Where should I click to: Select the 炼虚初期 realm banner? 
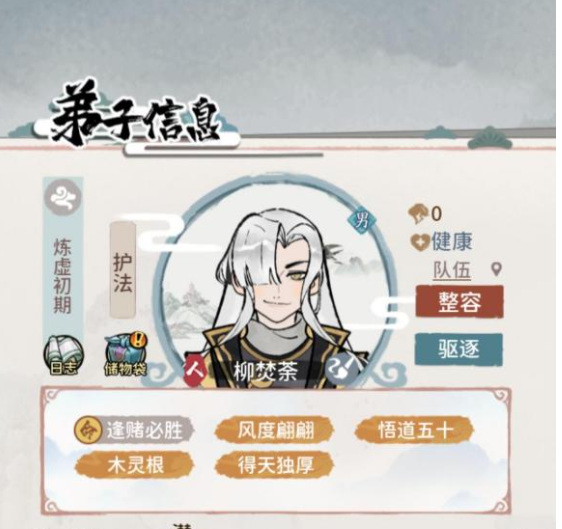[63, 276]
